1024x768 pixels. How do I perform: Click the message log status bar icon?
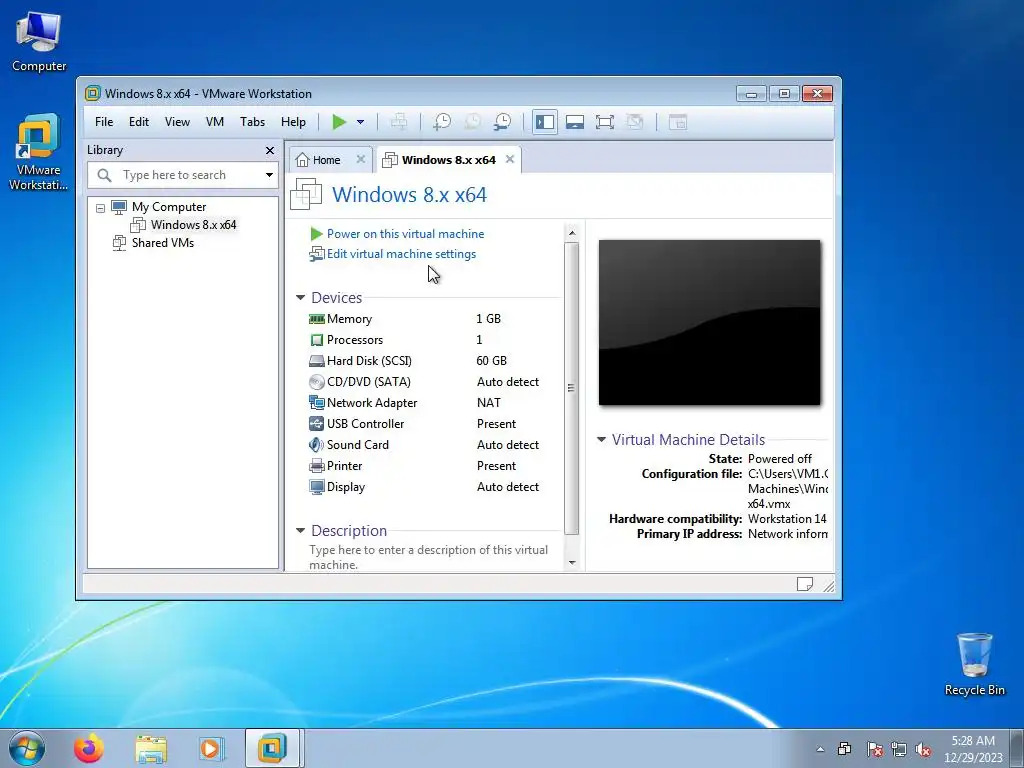(x=805, y=584)
